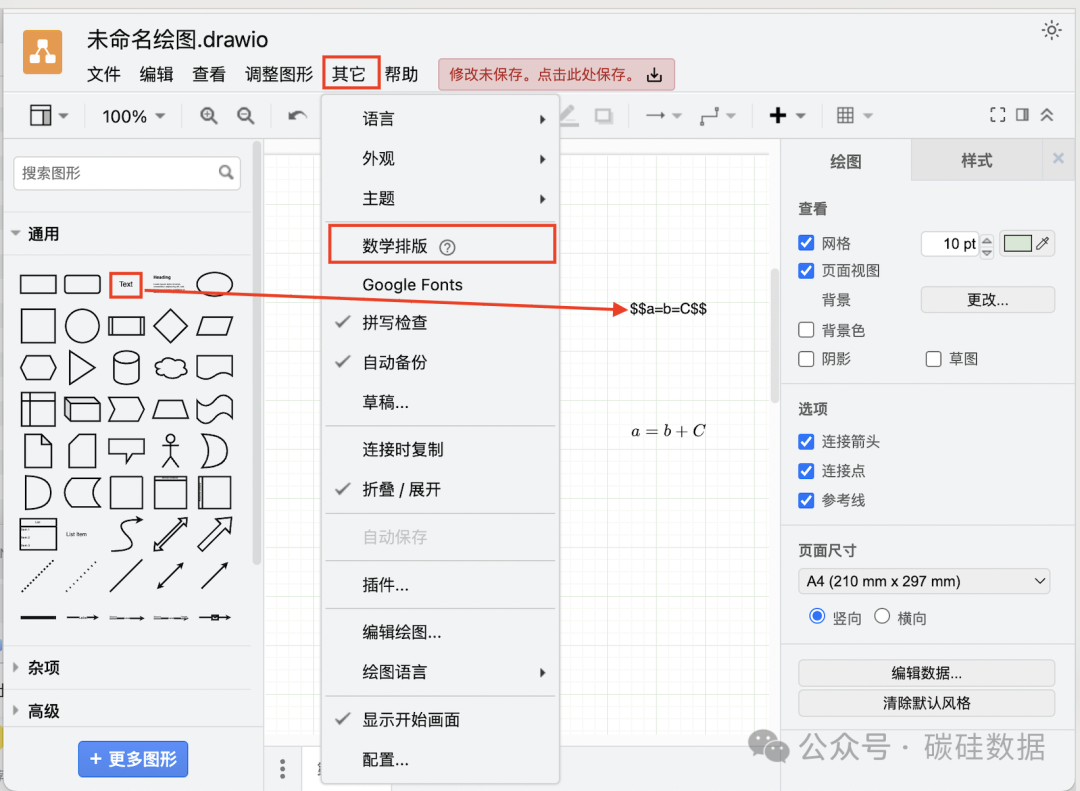Select the rectangle shape in shapes panel

38,283
